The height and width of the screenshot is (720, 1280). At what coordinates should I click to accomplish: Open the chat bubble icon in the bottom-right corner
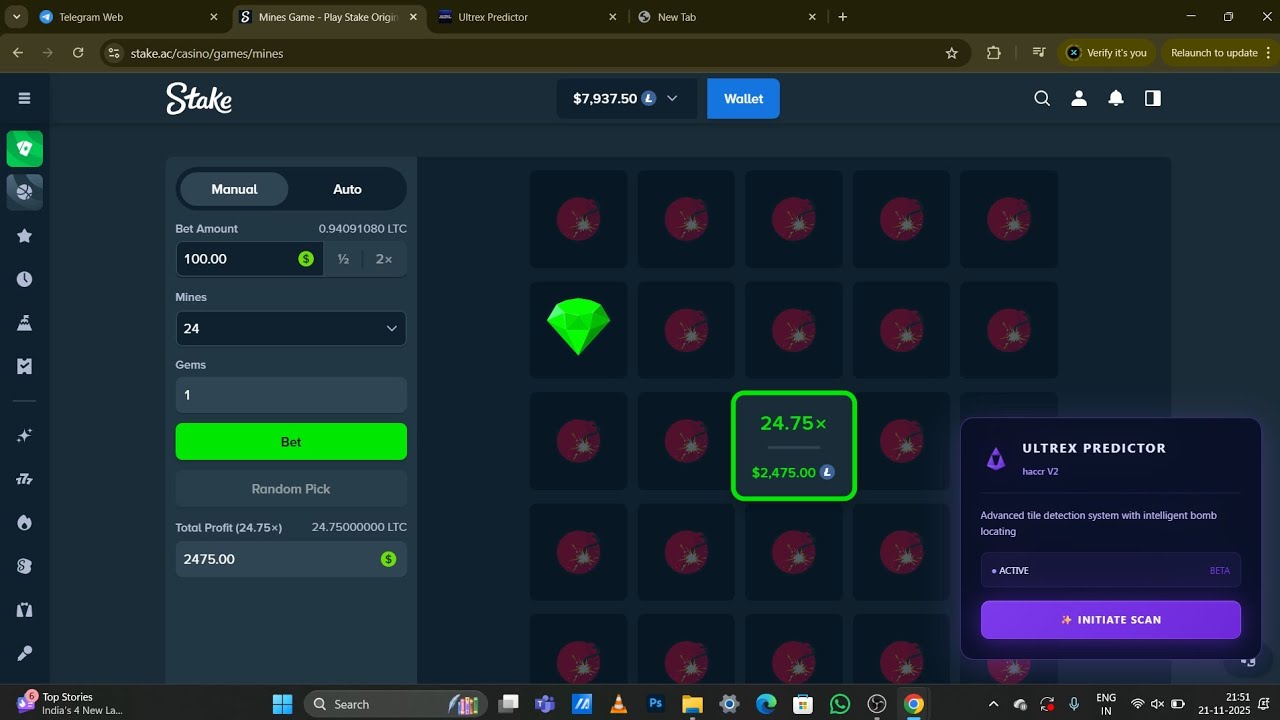click(1248, 661)
